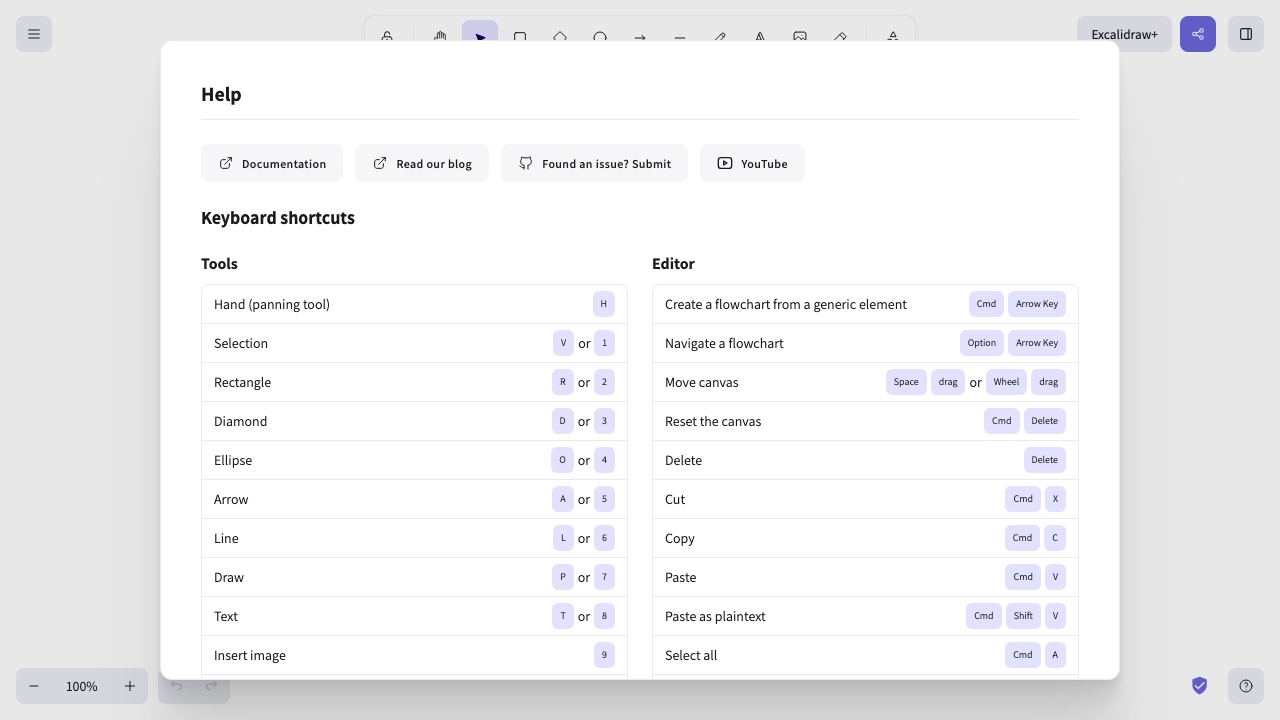Click the D key badge for Diamond
The image size is (1280, 720).
[563, 421]
